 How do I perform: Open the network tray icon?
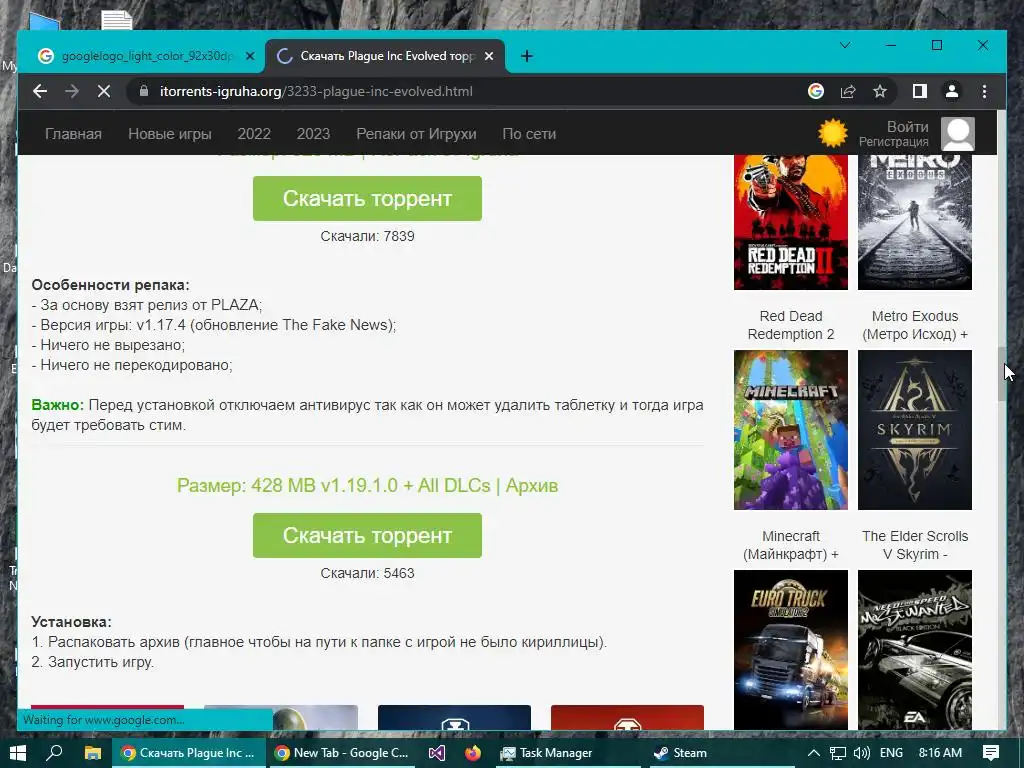pos(838,753)
